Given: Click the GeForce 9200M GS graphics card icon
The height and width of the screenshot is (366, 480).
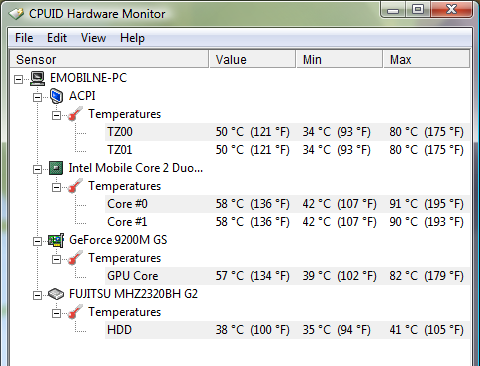Looking at the screenshot, I should point(56,240).
